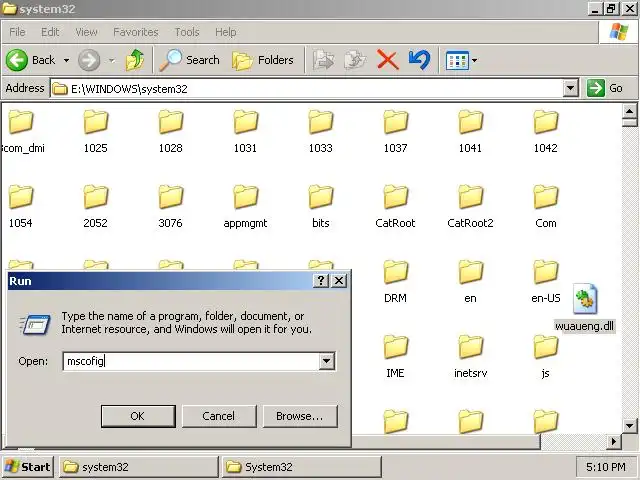Select the Com folder
Image resolution: width=640 pixels, height=480 pixels.
(546, 207)
